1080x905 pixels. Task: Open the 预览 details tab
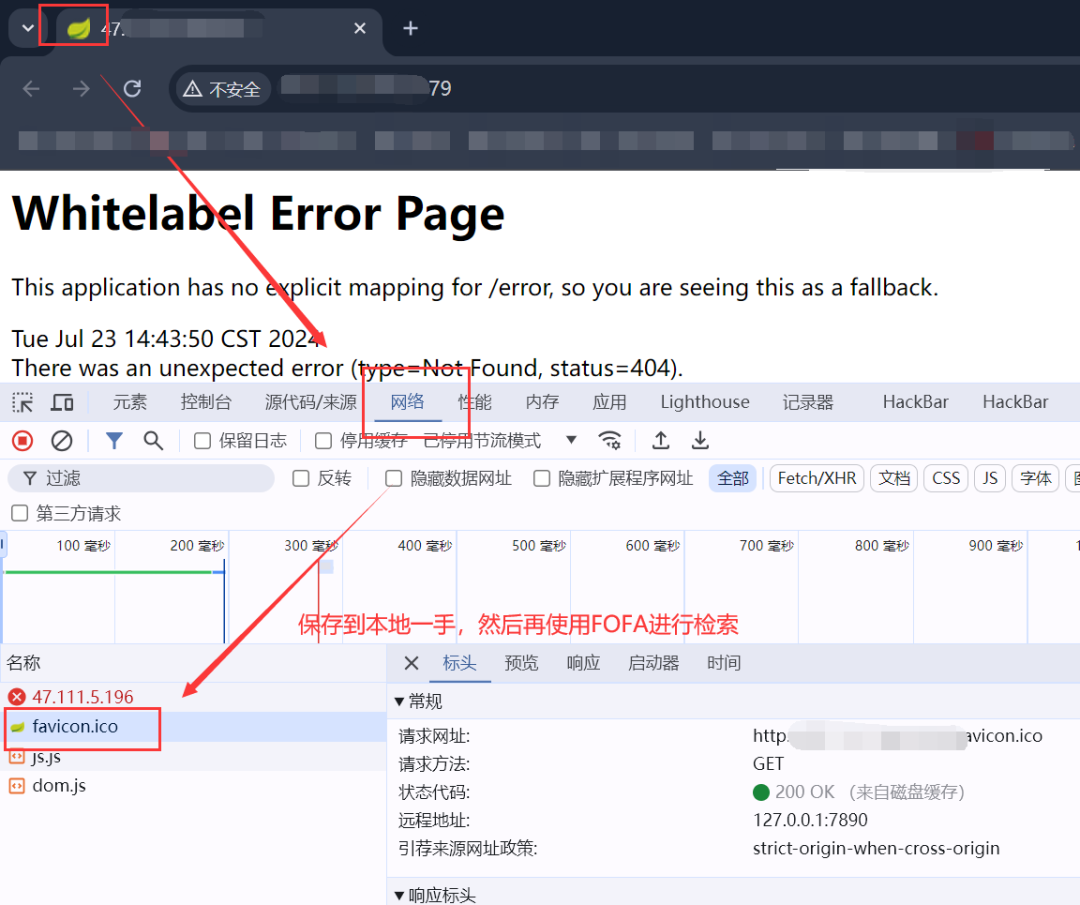pyautogui.click(x=521, y=663)
